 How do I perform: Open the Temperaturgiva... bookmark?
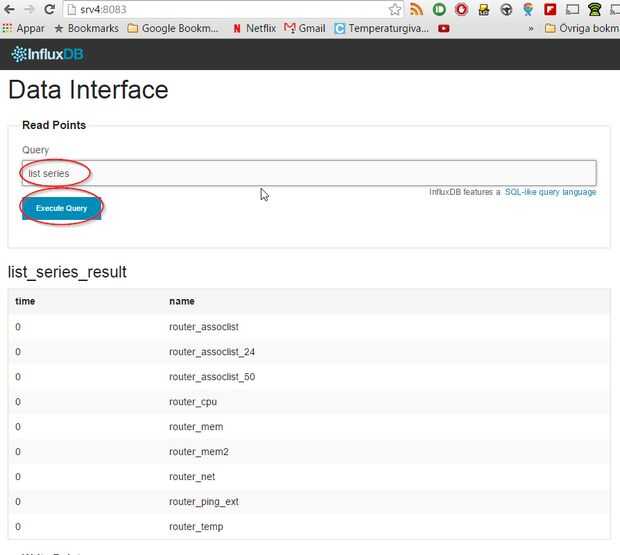pyautogui.click(x=381, y=28)
